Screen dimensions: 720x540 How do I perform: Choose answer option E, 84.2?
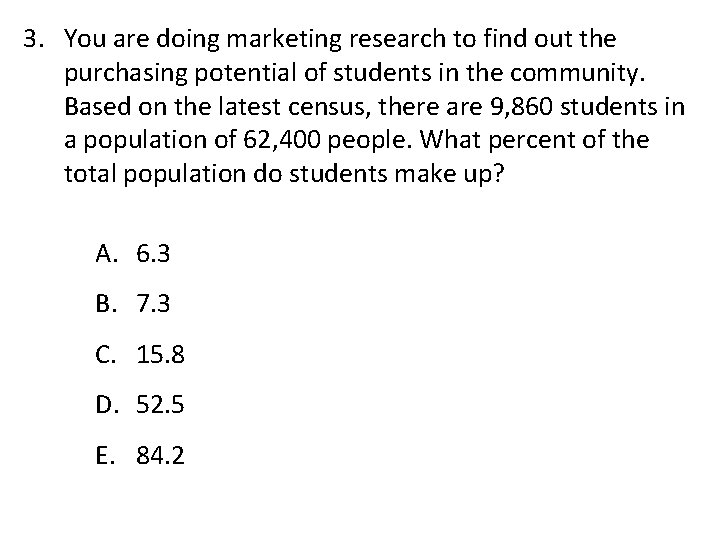140,456
